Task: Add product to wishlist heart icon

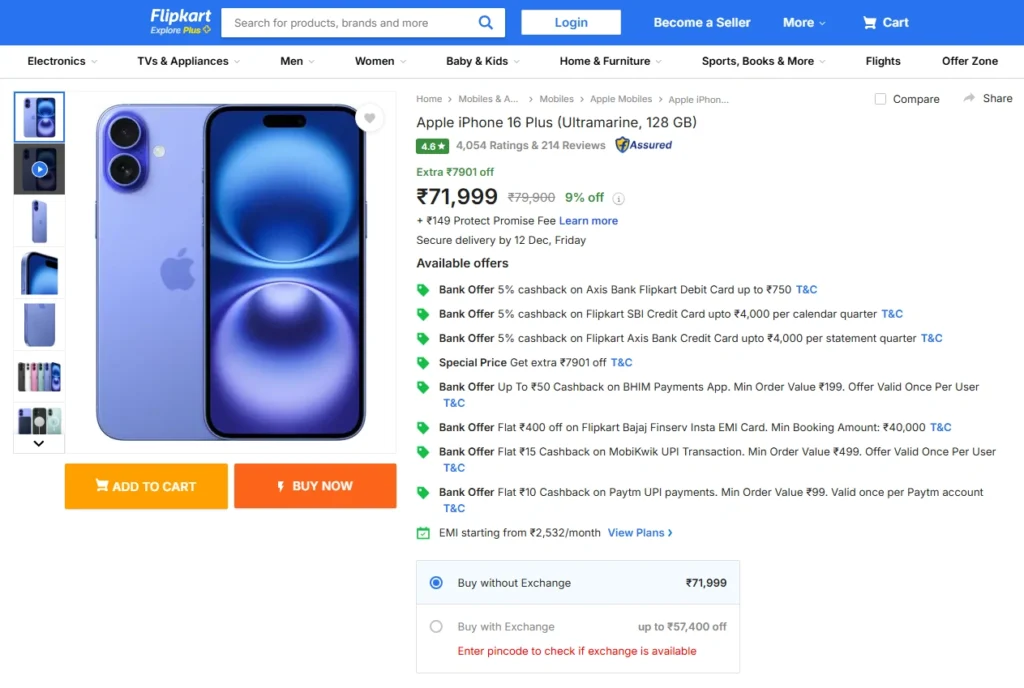Action: [x=369, y=118]
